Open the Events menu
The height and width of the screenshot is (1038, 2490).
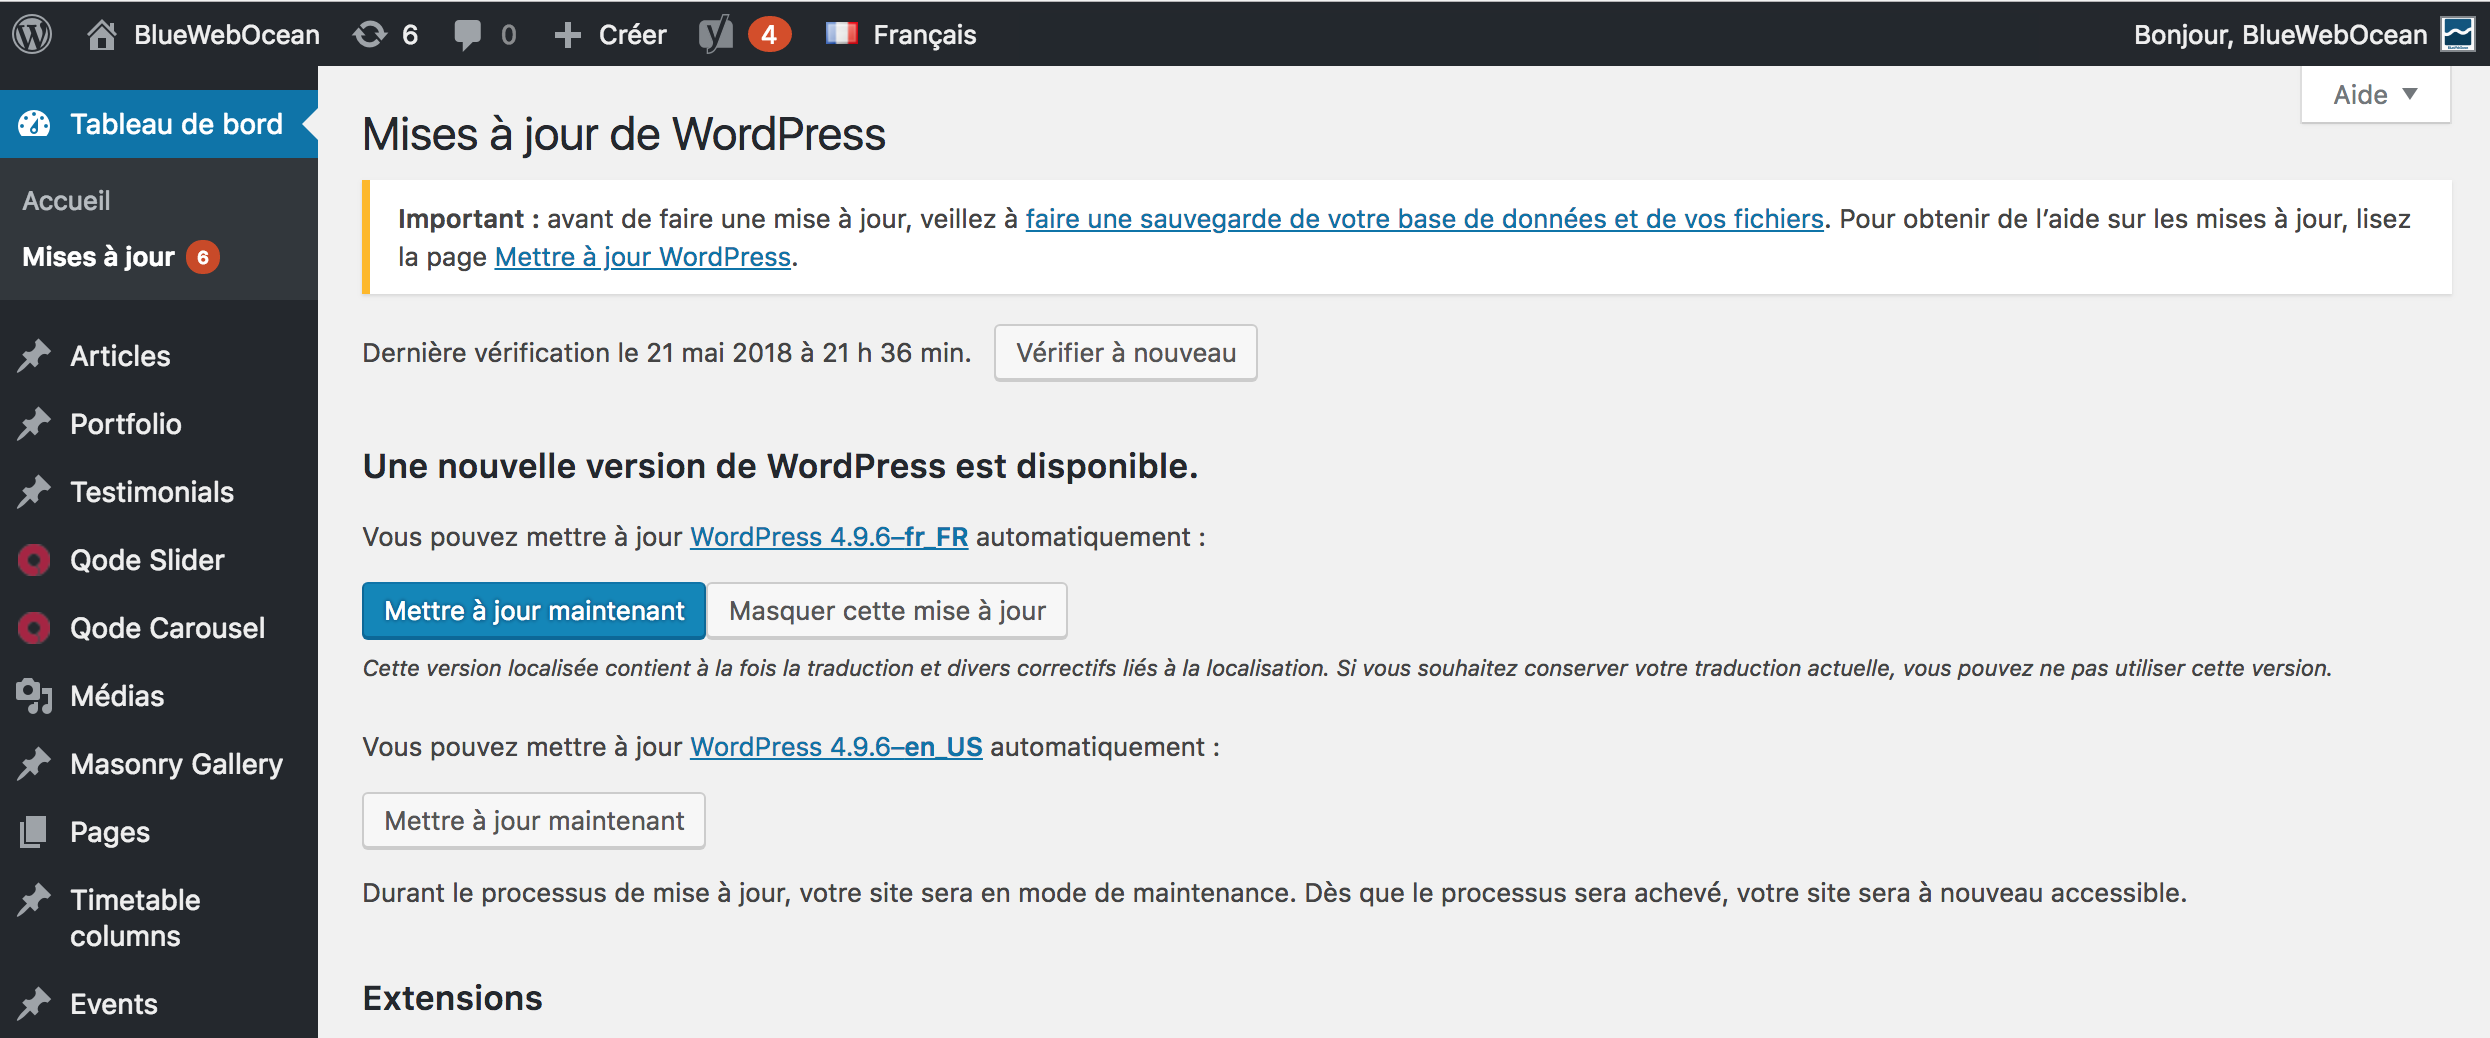[114, 1003]
